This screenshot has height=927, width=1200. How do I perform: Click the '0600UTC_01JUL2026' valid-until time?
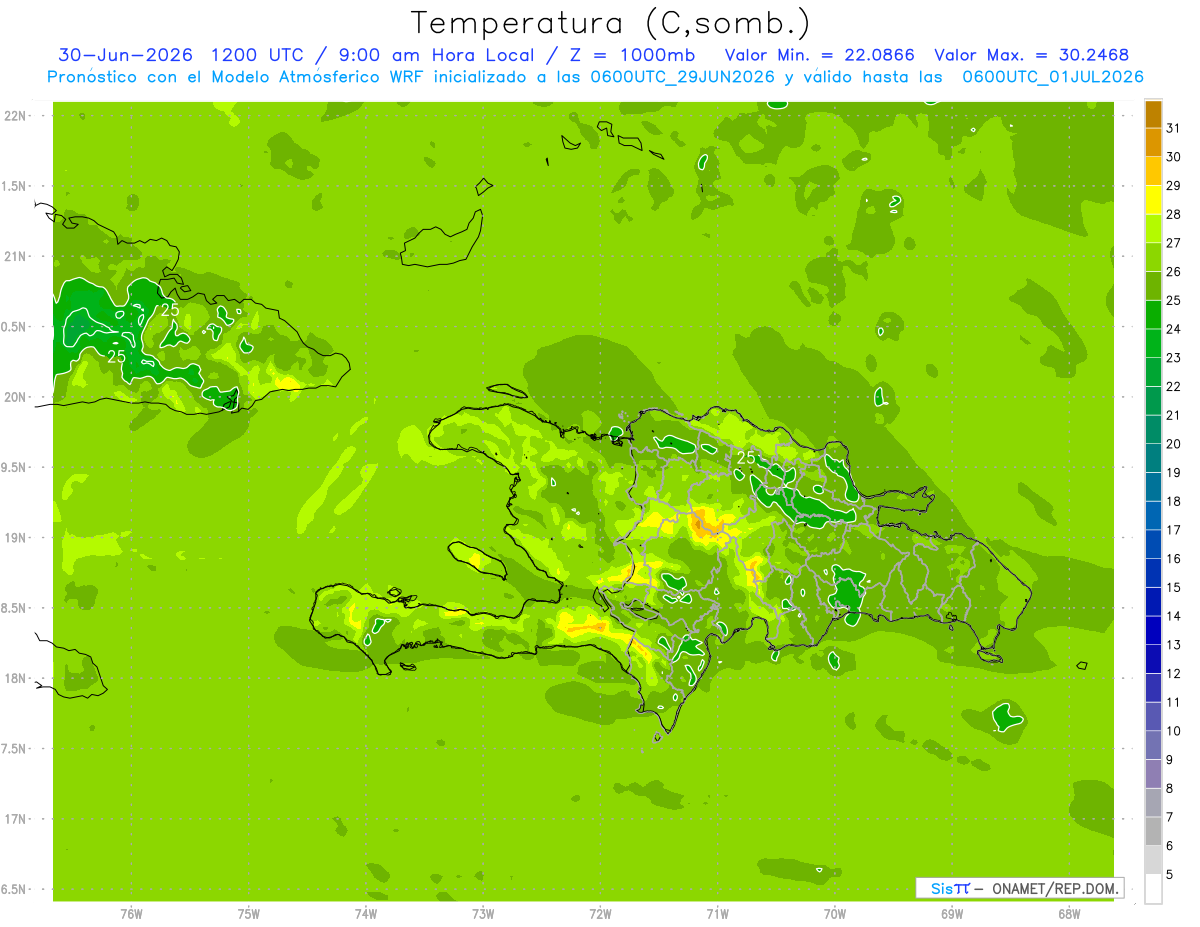1053,77
